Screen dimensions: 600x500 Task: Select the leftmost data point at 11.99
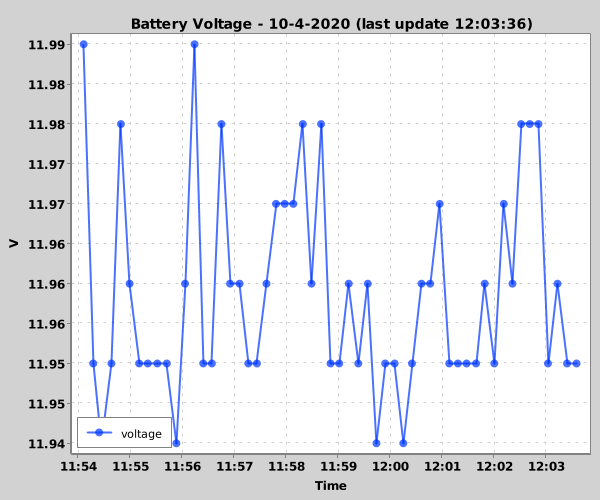tap(84, 44)
